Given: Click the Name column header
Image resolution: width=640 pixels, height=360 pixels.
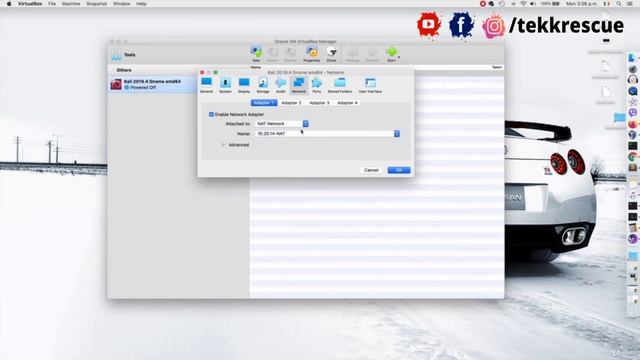Looking at the screenshot, I should click(x=256, y=67).
